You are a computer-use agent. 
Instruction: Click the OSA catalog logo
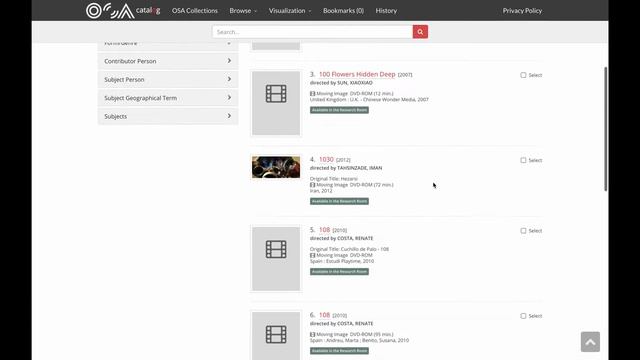(x=123, y=11)
